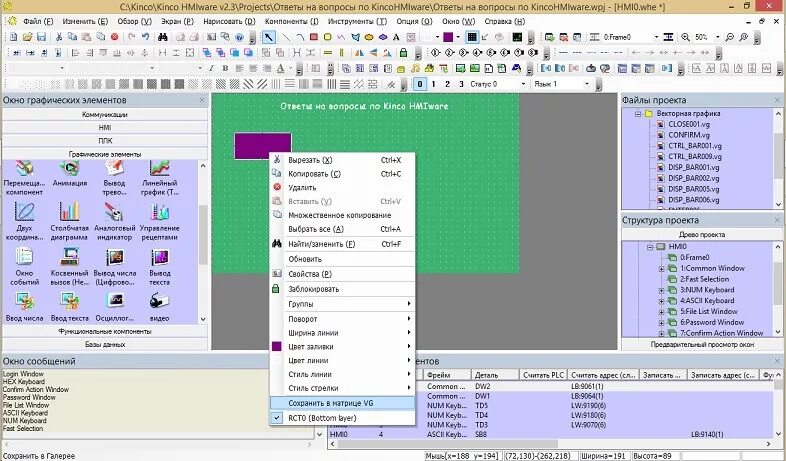Switch to state 0 button
The width and height of the screenshot is (786, 461).
pos(420,84)
